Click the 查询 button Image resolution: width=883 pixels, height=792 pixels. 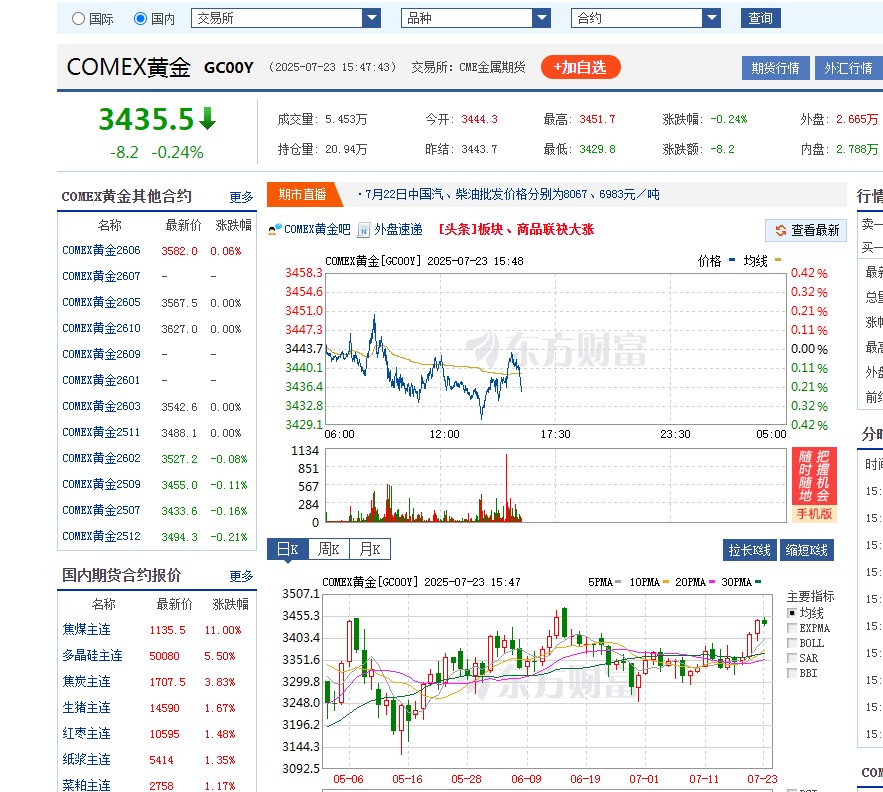tap(760, 18)
